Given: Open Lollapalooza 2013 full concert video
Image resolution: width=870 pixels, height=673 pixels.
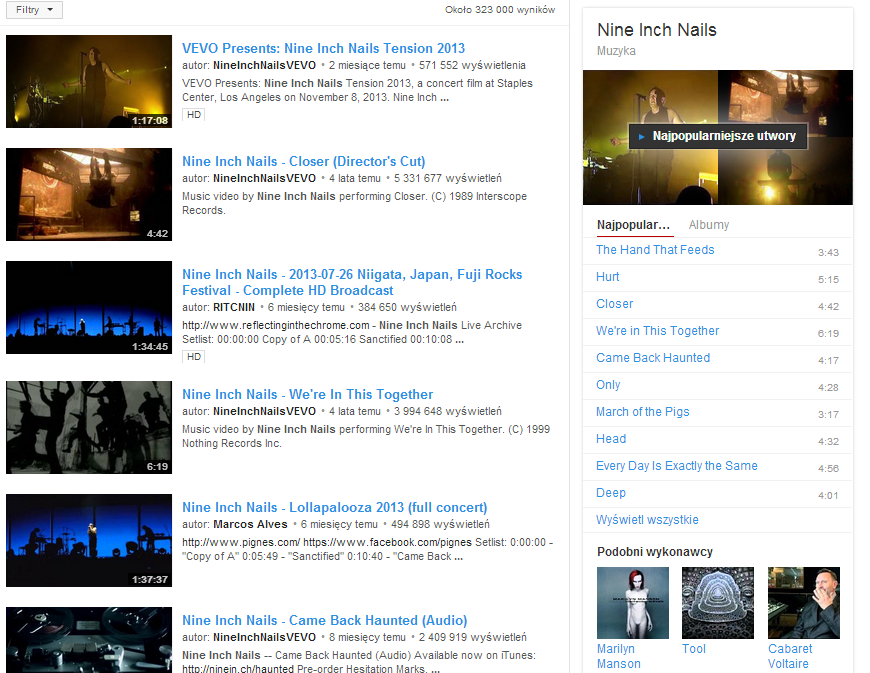Looking at the screenshot, I should click(x=335, y=508).
